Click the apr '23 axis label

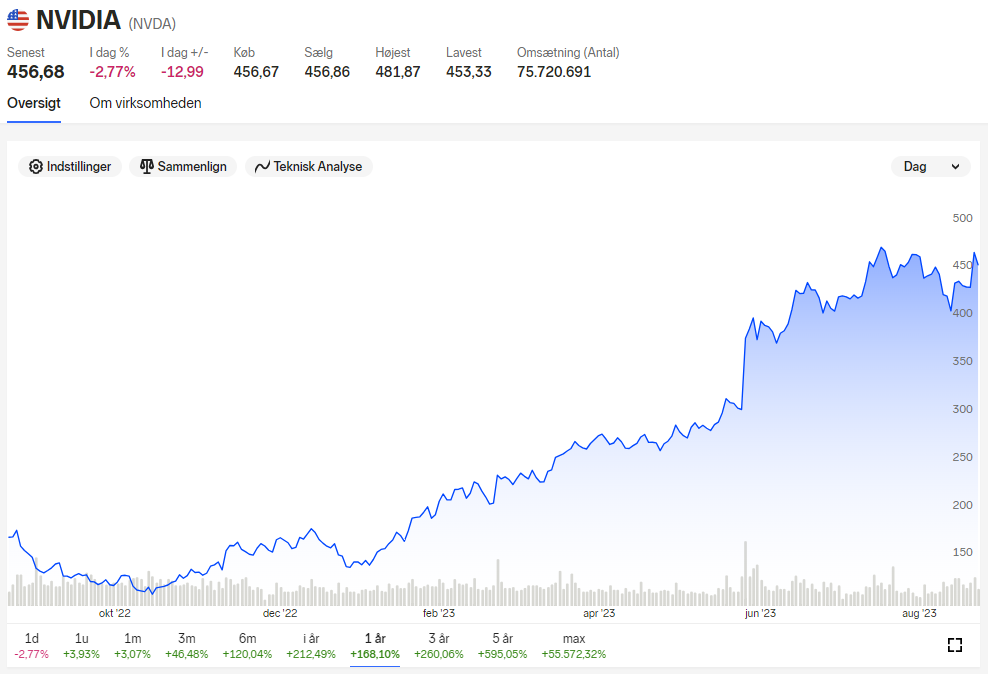point(599,613)
